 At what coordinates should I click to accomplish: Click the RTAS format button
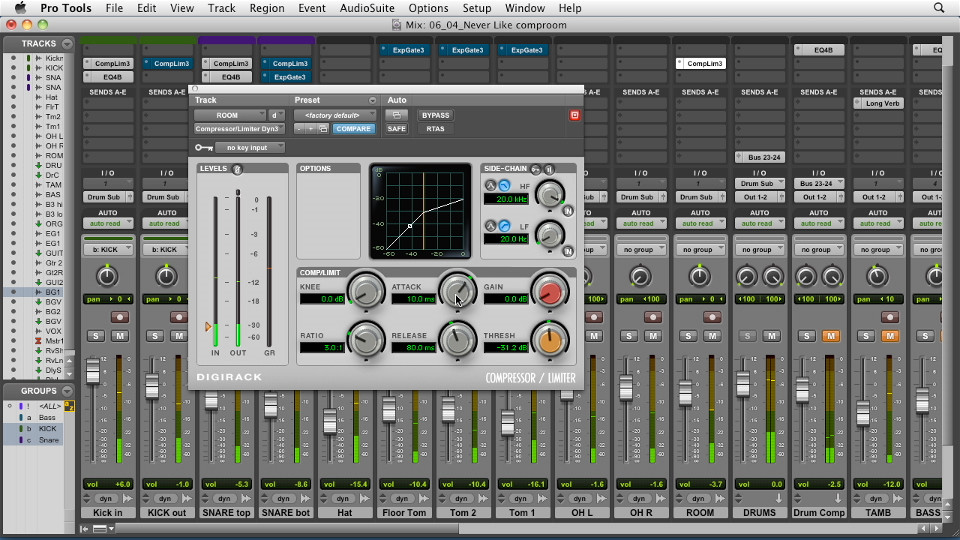pyautogui.click(x=435, y=129)
